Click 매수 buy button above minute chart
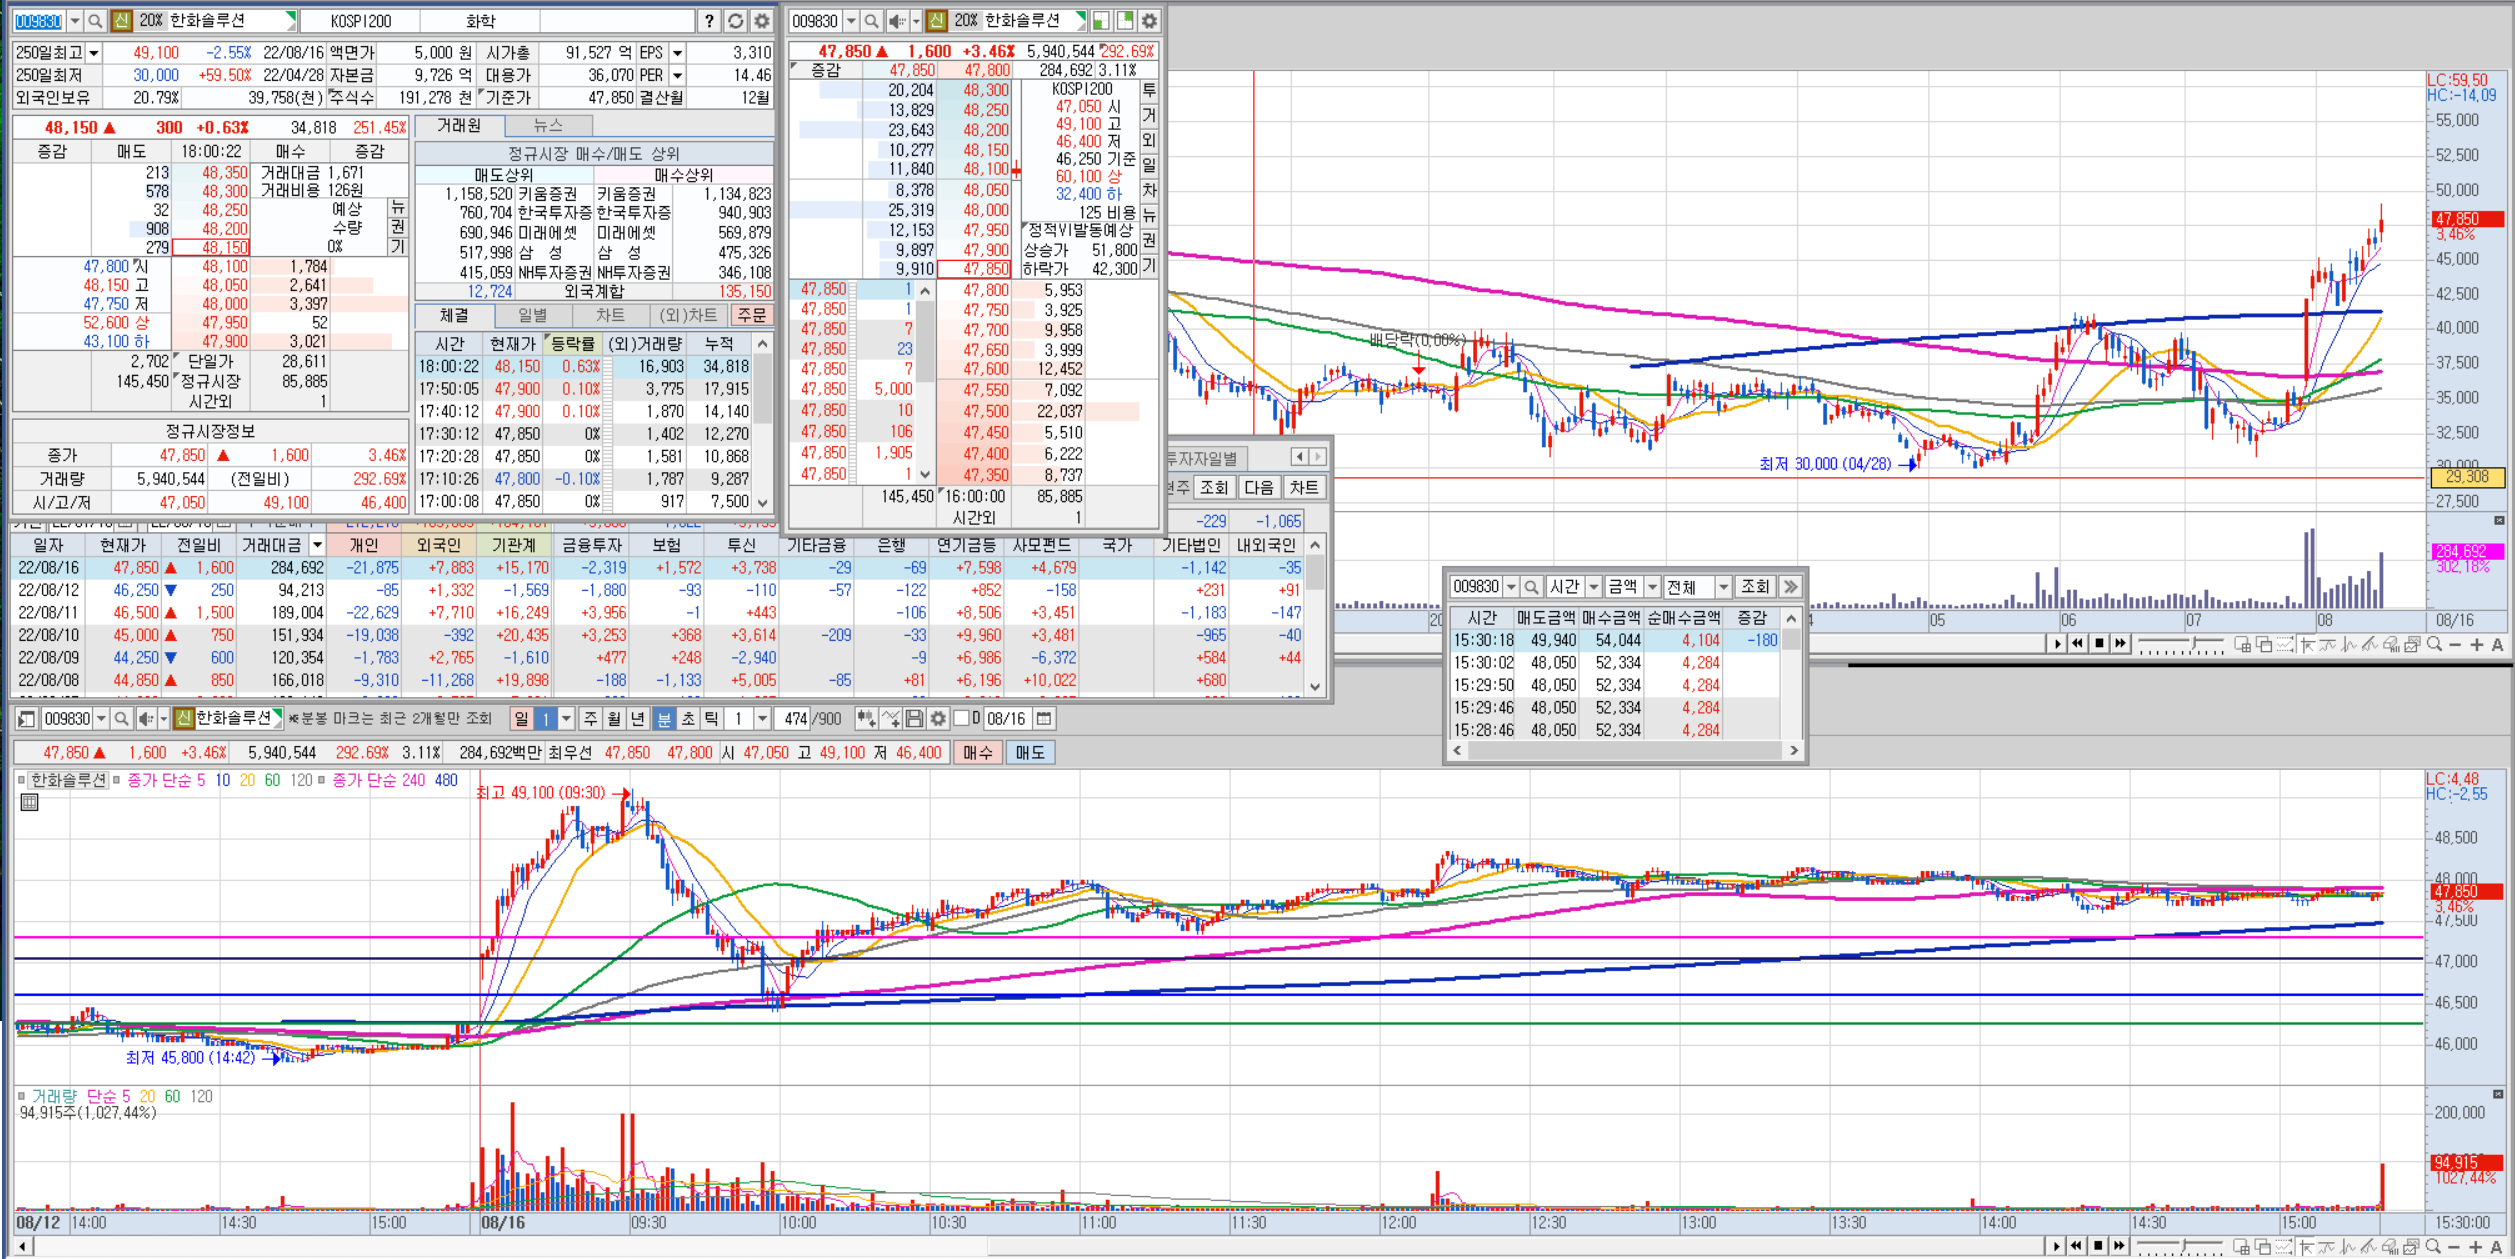The width and height of the screenshot is (2515, 1259). [x=977, y=752]
